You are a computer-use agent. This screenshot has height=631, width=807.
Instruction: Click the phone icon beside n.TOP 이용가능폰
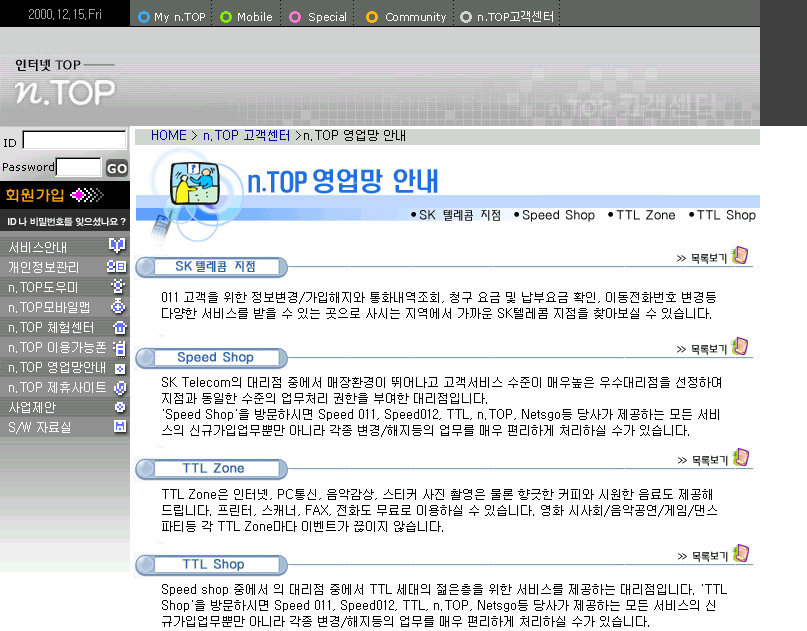point(119,348)
